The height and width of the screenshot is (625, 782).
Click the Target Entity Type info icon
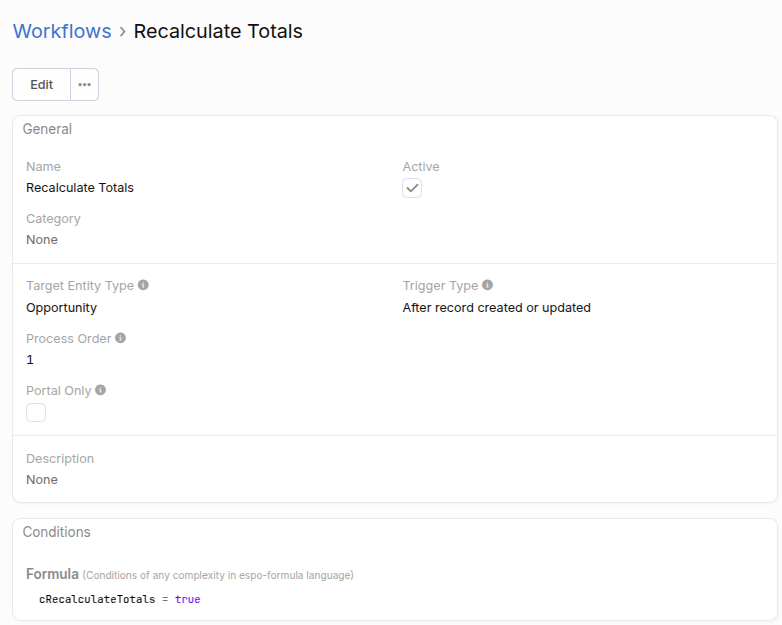143,285
